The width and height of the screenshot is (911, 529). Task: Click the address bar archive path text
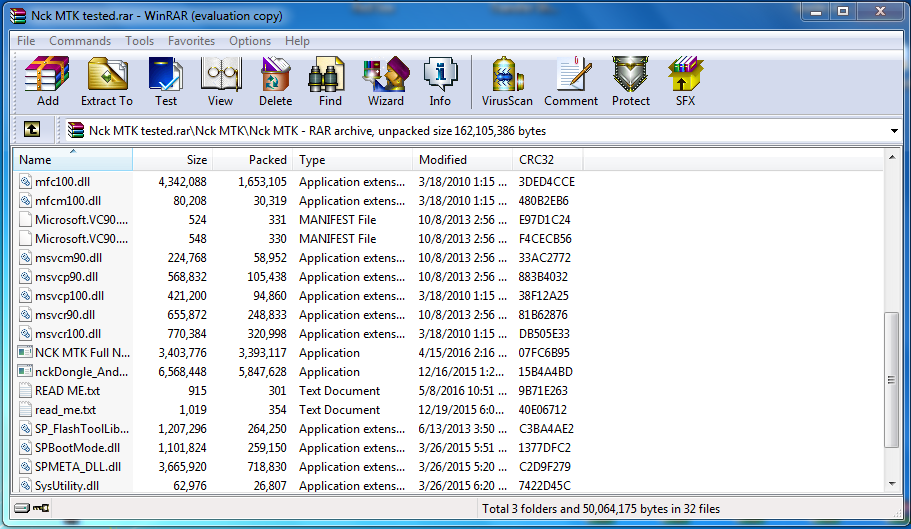coord(317,131)
